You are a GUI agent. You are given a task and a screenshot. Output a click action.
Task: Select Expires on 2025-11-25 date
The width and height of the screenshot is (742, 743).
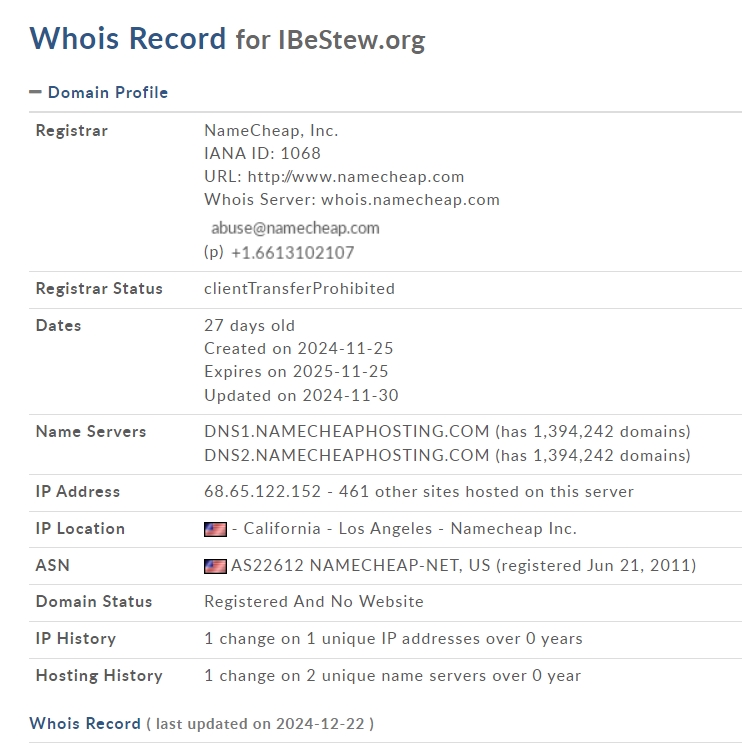(x=296, y=372)
